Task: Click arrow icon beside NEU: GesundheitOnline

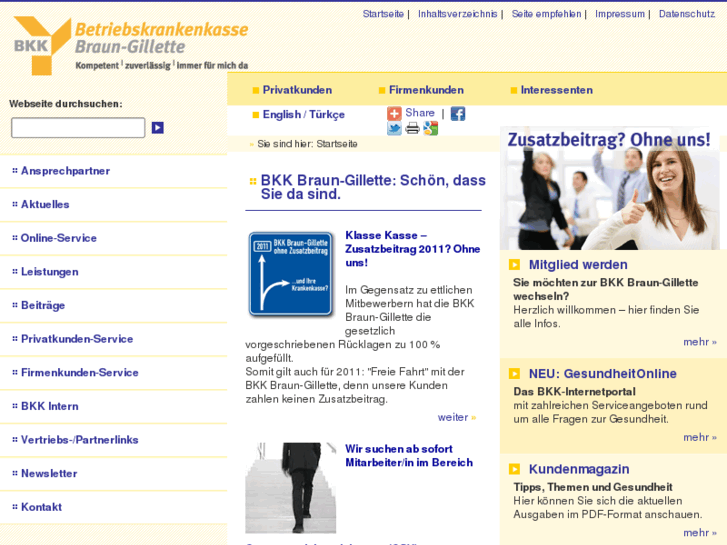Action: tap(514, 373)
